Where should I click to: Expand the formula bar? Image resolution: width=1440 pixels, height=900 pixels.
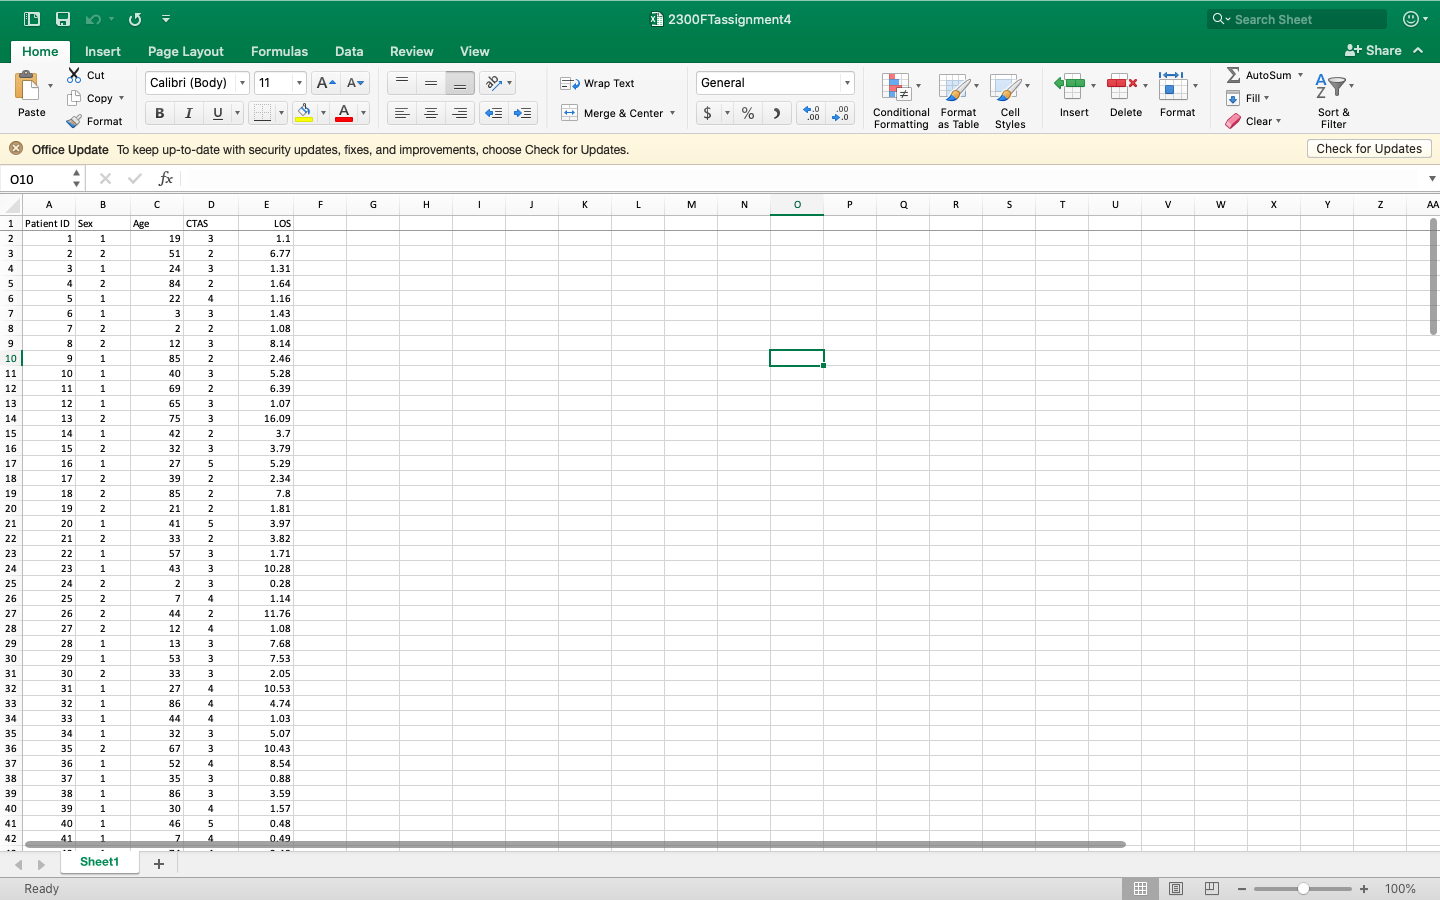tap(1432, 179)
